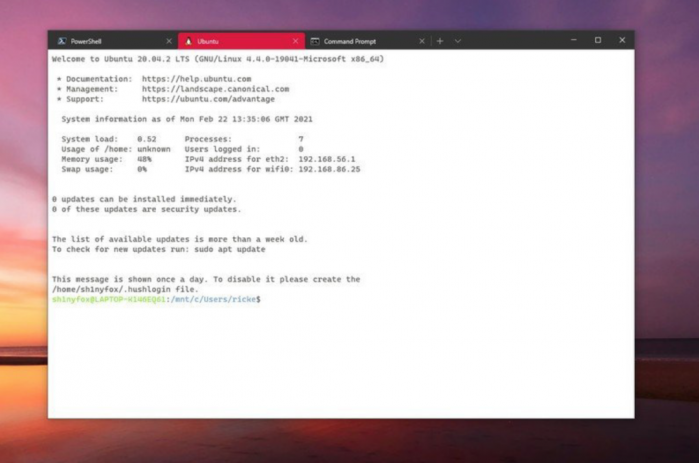The width and height of the screenshot is (700, 463).
Task: Click the PowerShell tab icon
Action: point(62,41)
